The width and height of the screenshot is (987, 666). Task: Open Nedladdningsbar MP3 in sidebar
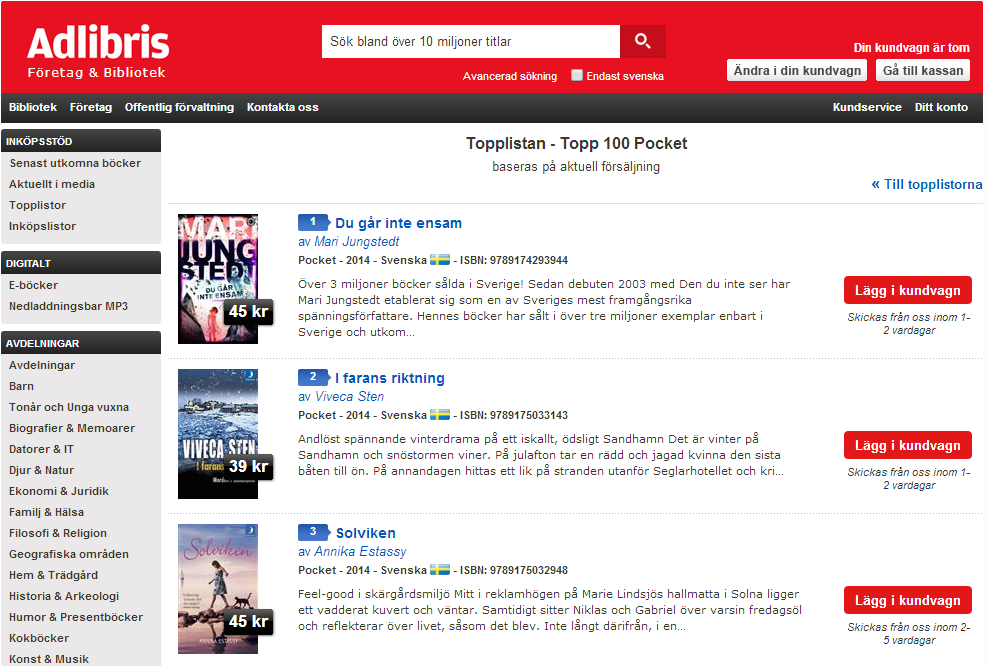(x=68, y=306)
